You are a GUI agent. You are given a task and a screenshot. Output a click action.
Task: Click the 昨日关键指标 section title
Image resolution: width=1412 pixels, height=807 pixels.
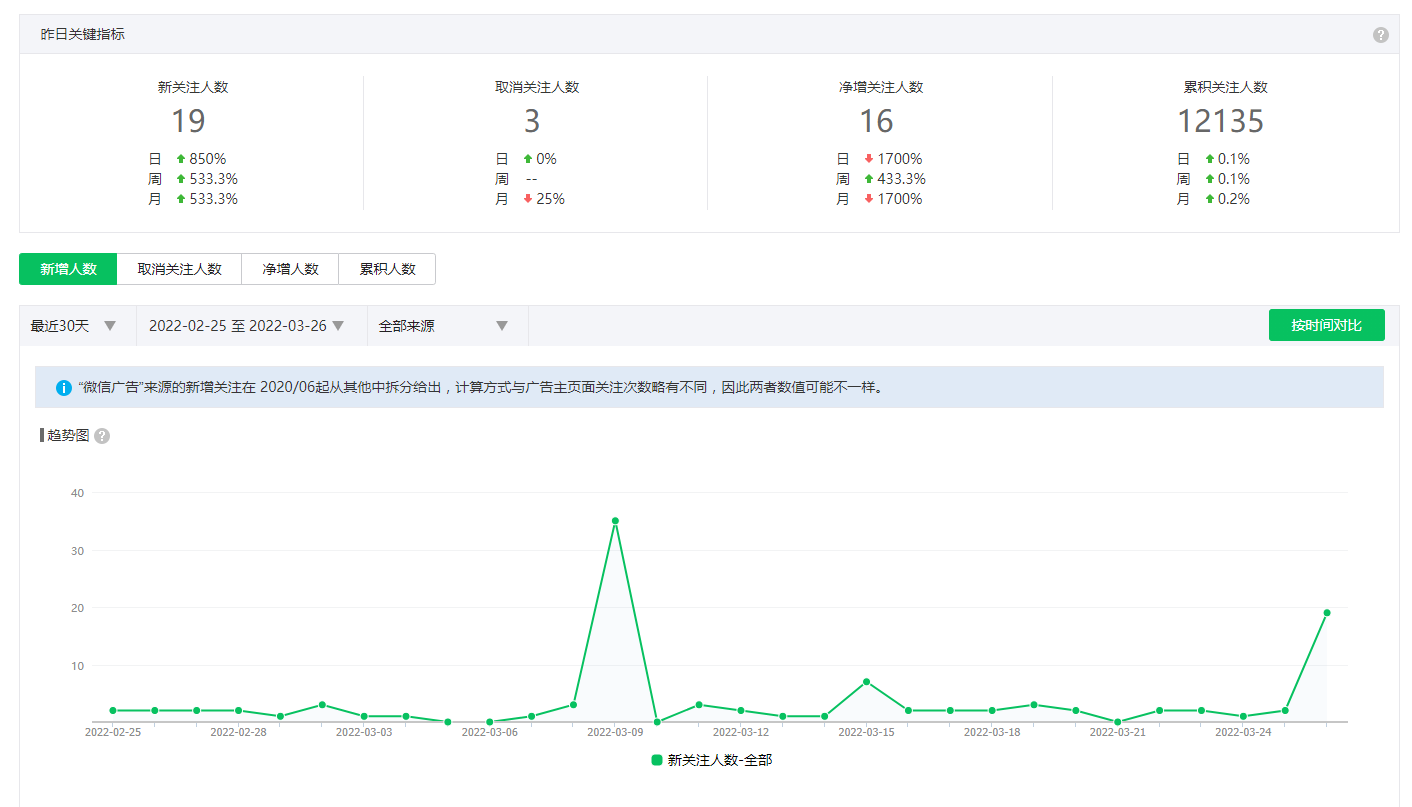click(x=82, y=34)
